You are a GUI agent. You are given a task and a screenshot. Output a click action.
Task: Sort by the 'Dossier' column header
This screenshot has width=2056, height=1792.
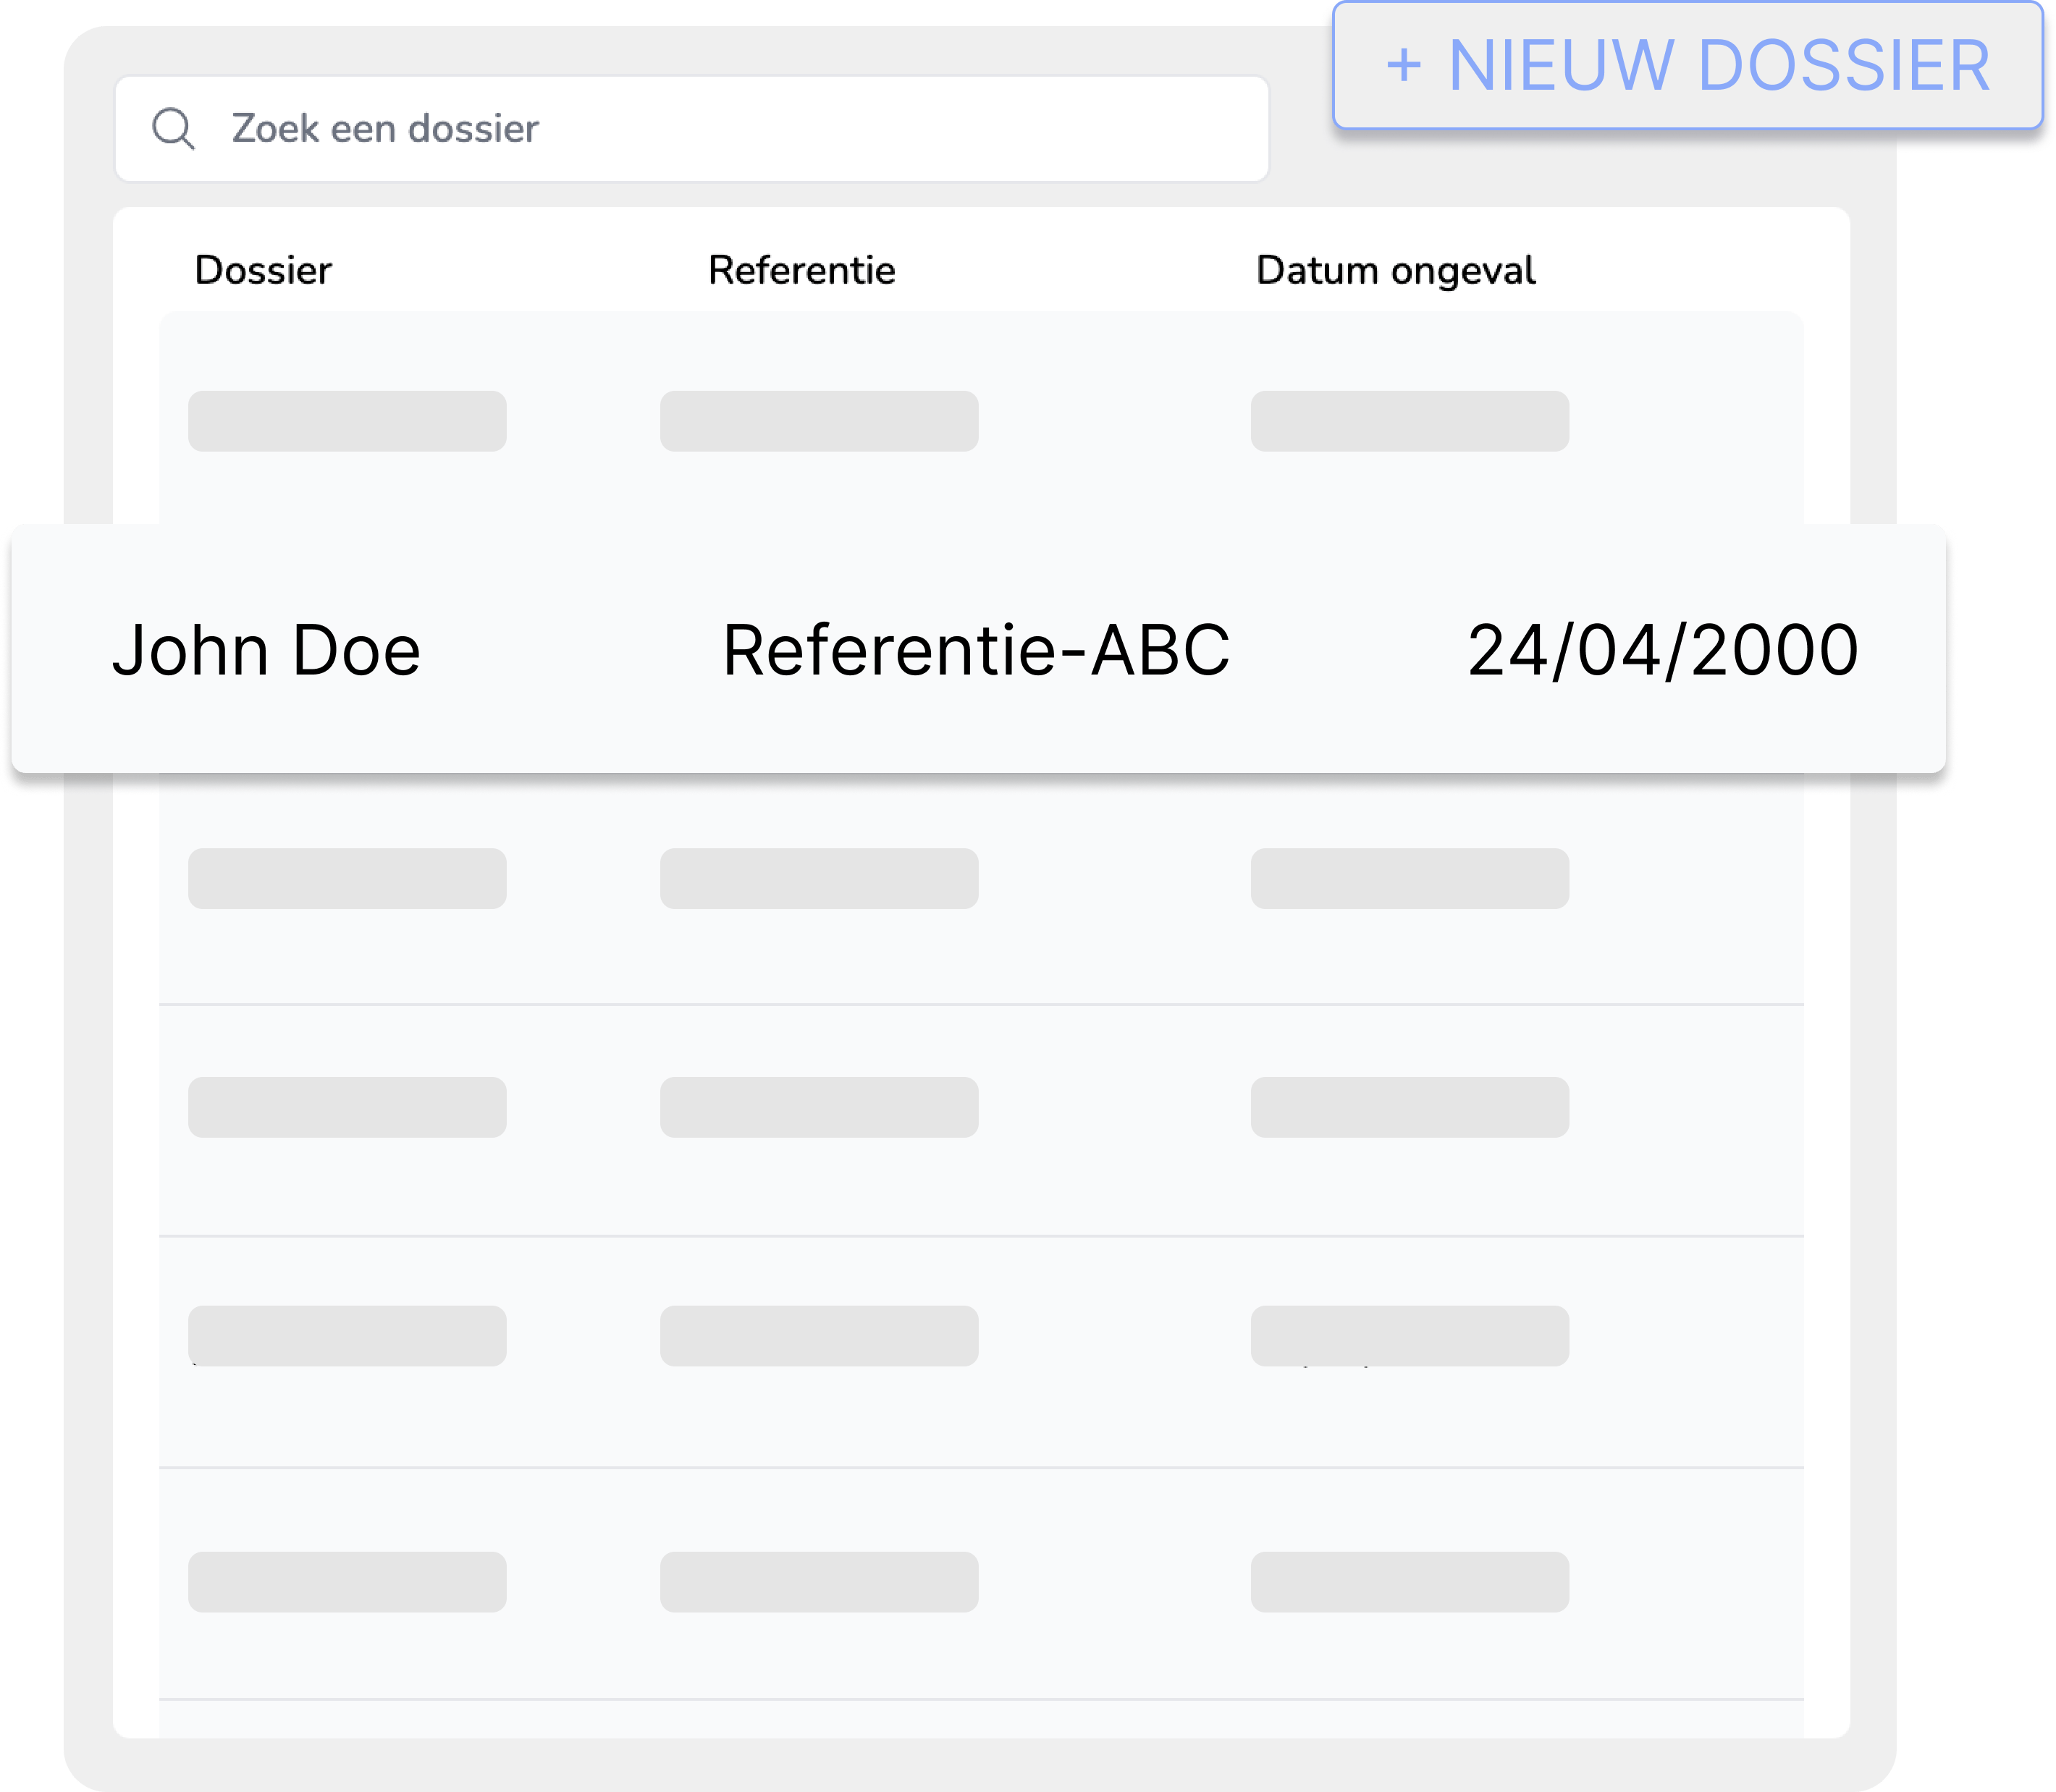point(263,270)
